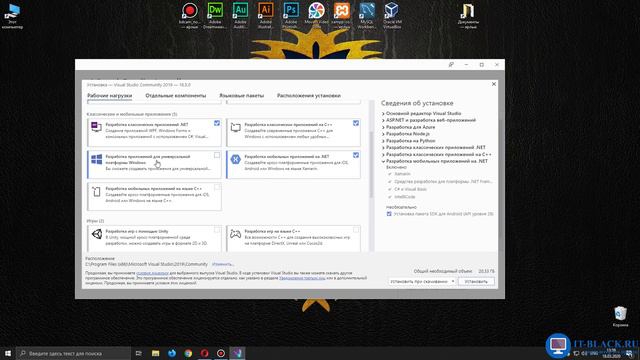Image resolution: width=640 pixels, height=360 pixels.
Task: Open the Bandicam recorder desktop shortcut
Action: 189,15
